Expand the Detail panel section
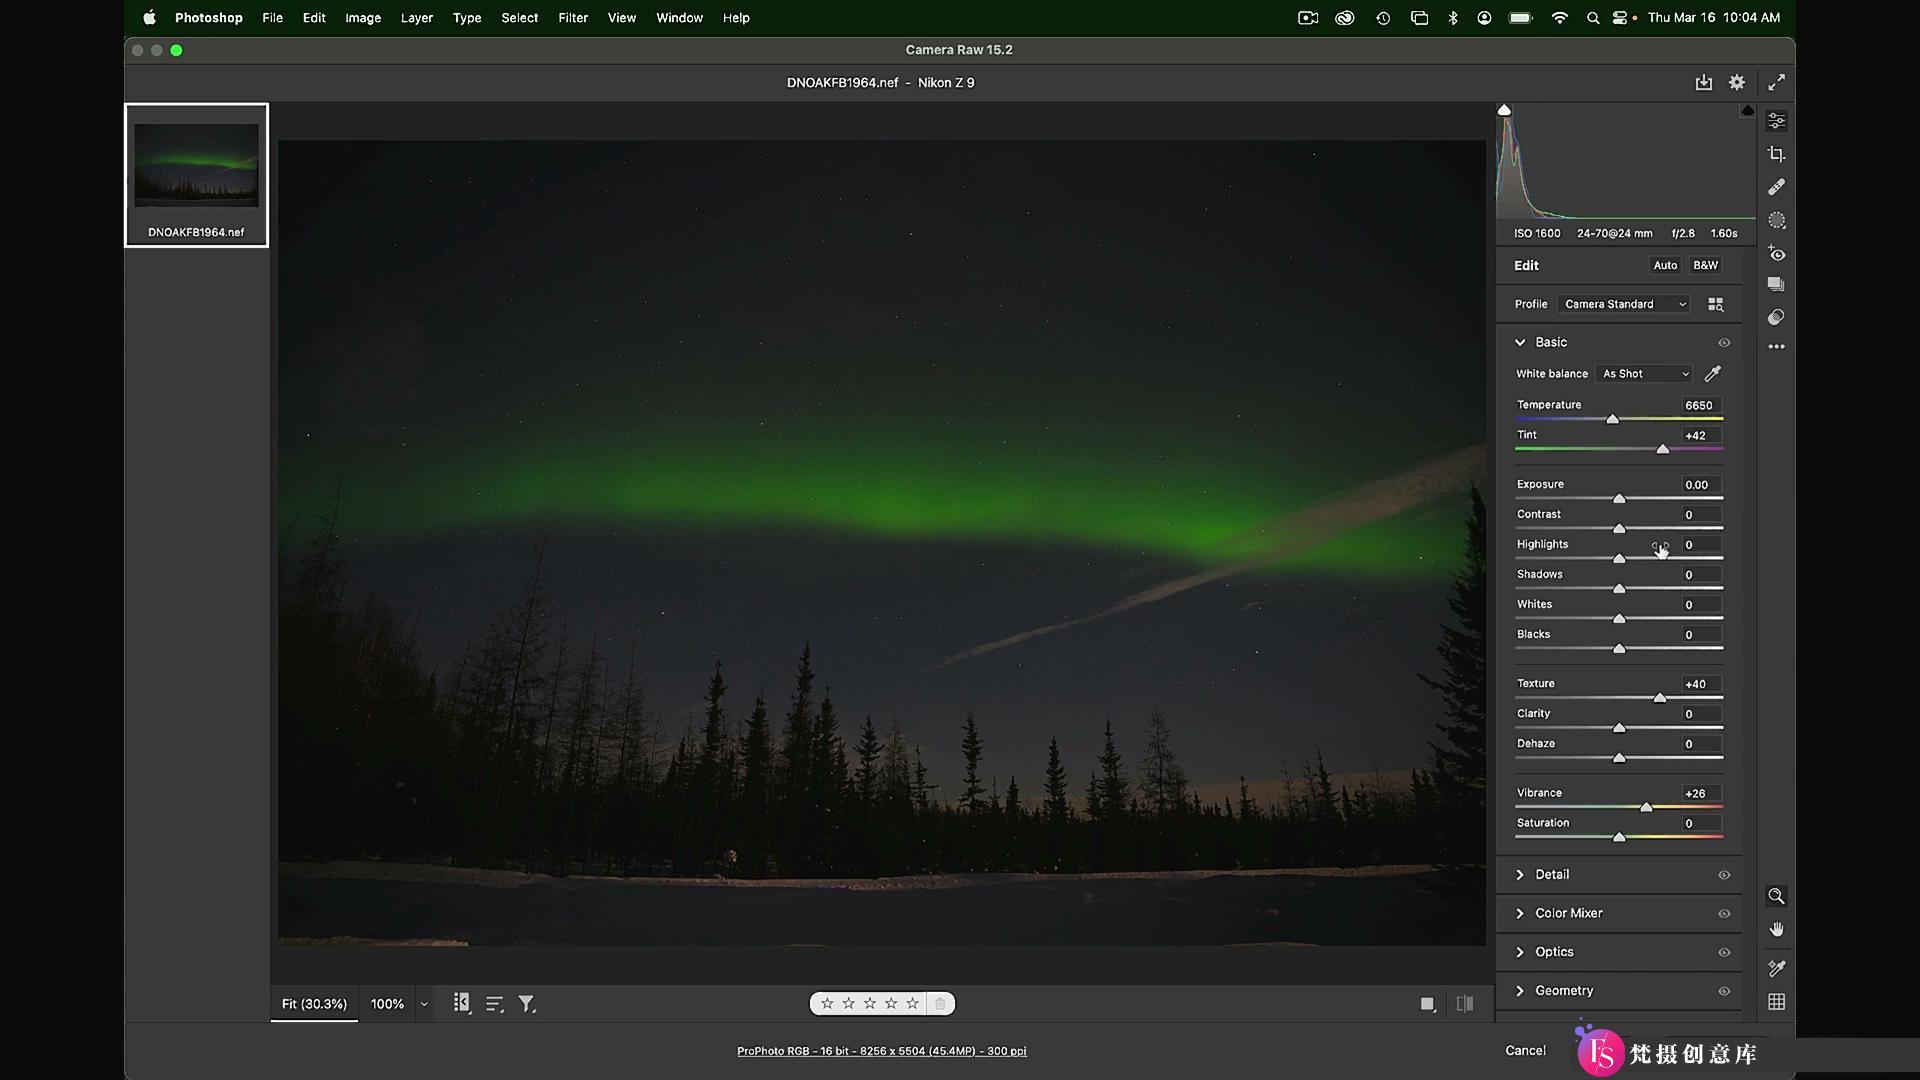 (1551, 874)
